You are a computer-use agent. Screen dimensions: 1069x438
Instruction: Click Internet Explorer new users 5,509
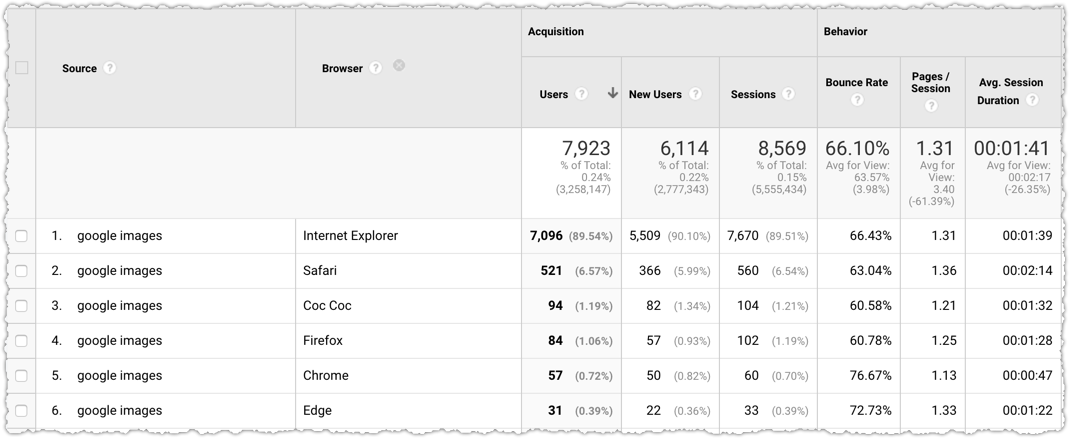click(x=644, y=236)
